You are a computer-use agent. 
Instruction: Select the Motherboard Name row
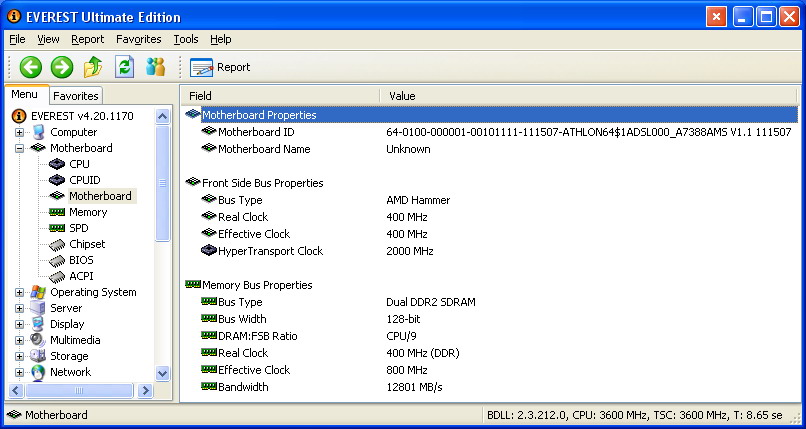pos(491,150)
